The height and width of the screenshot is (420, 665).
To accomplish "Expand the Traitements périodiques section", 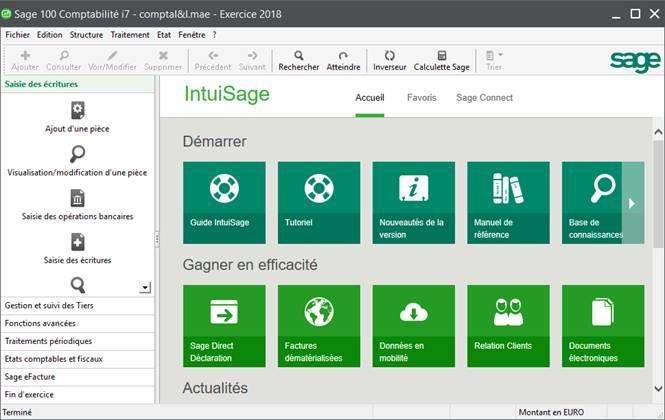I will [78, 341].
